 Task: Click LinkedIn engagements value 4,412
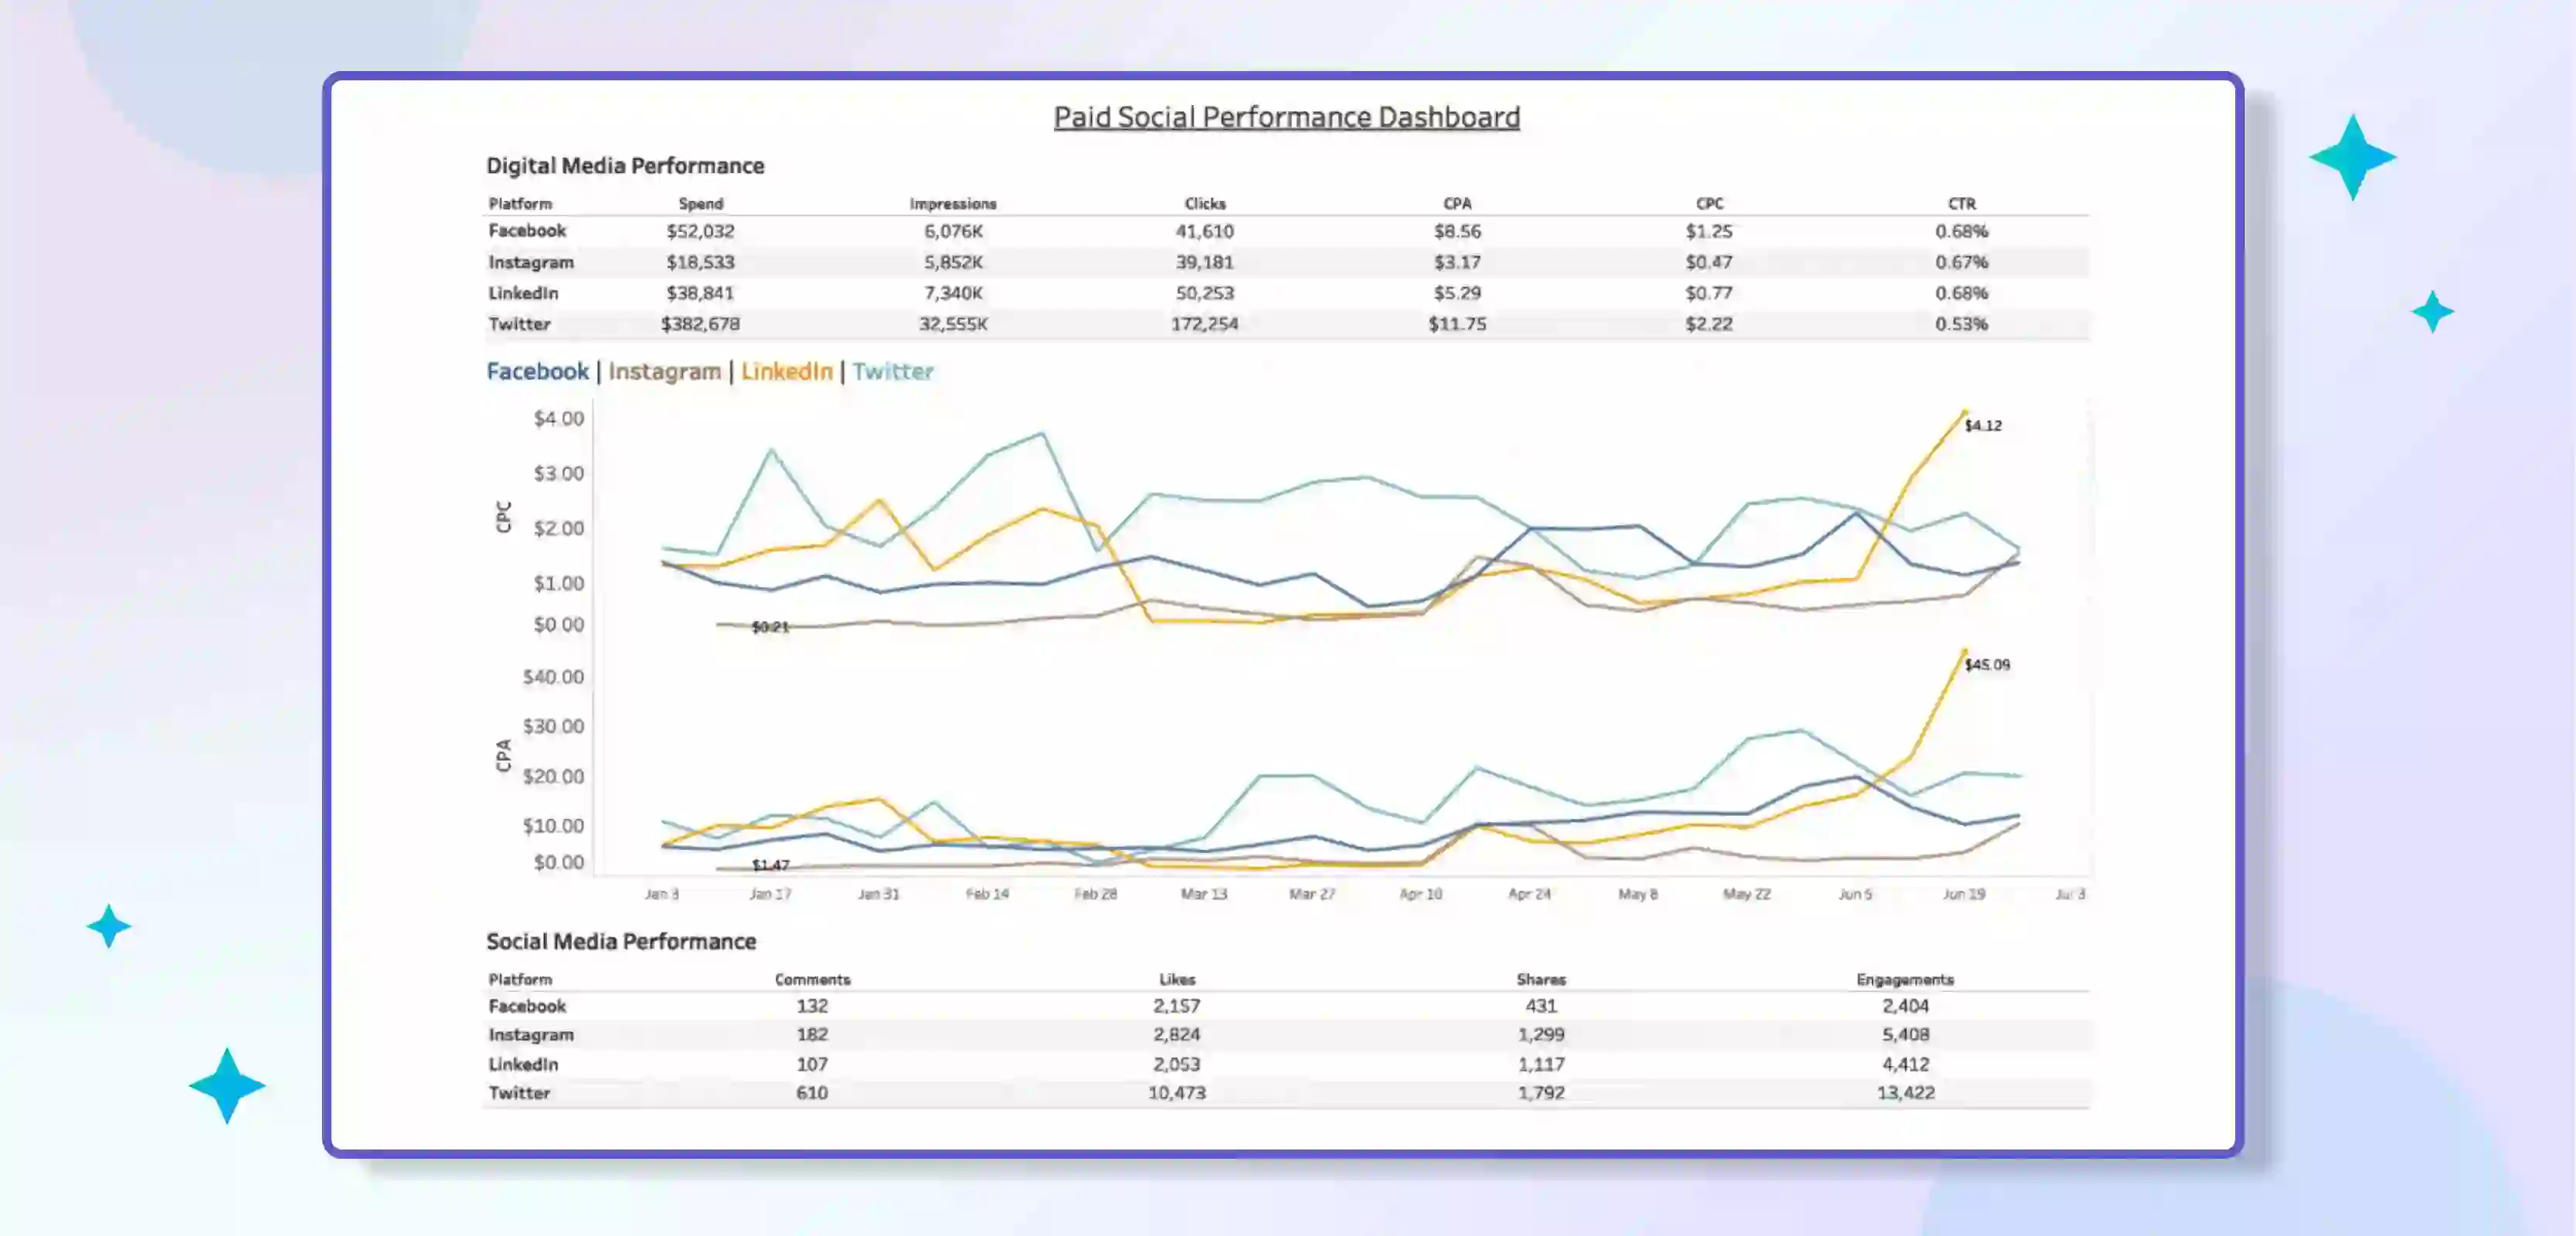pos(1905,1065)
